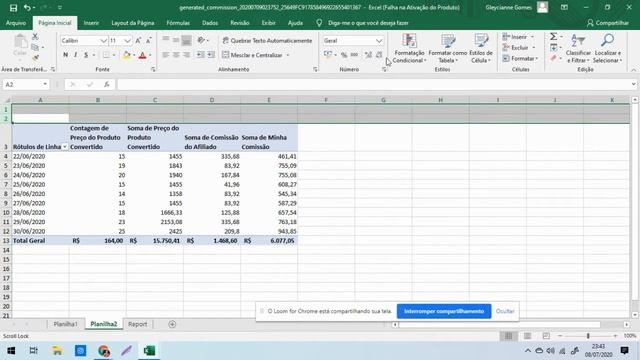The image size is (640, 360).
Task: Increase the indent
Action: (x=211, y=55)
